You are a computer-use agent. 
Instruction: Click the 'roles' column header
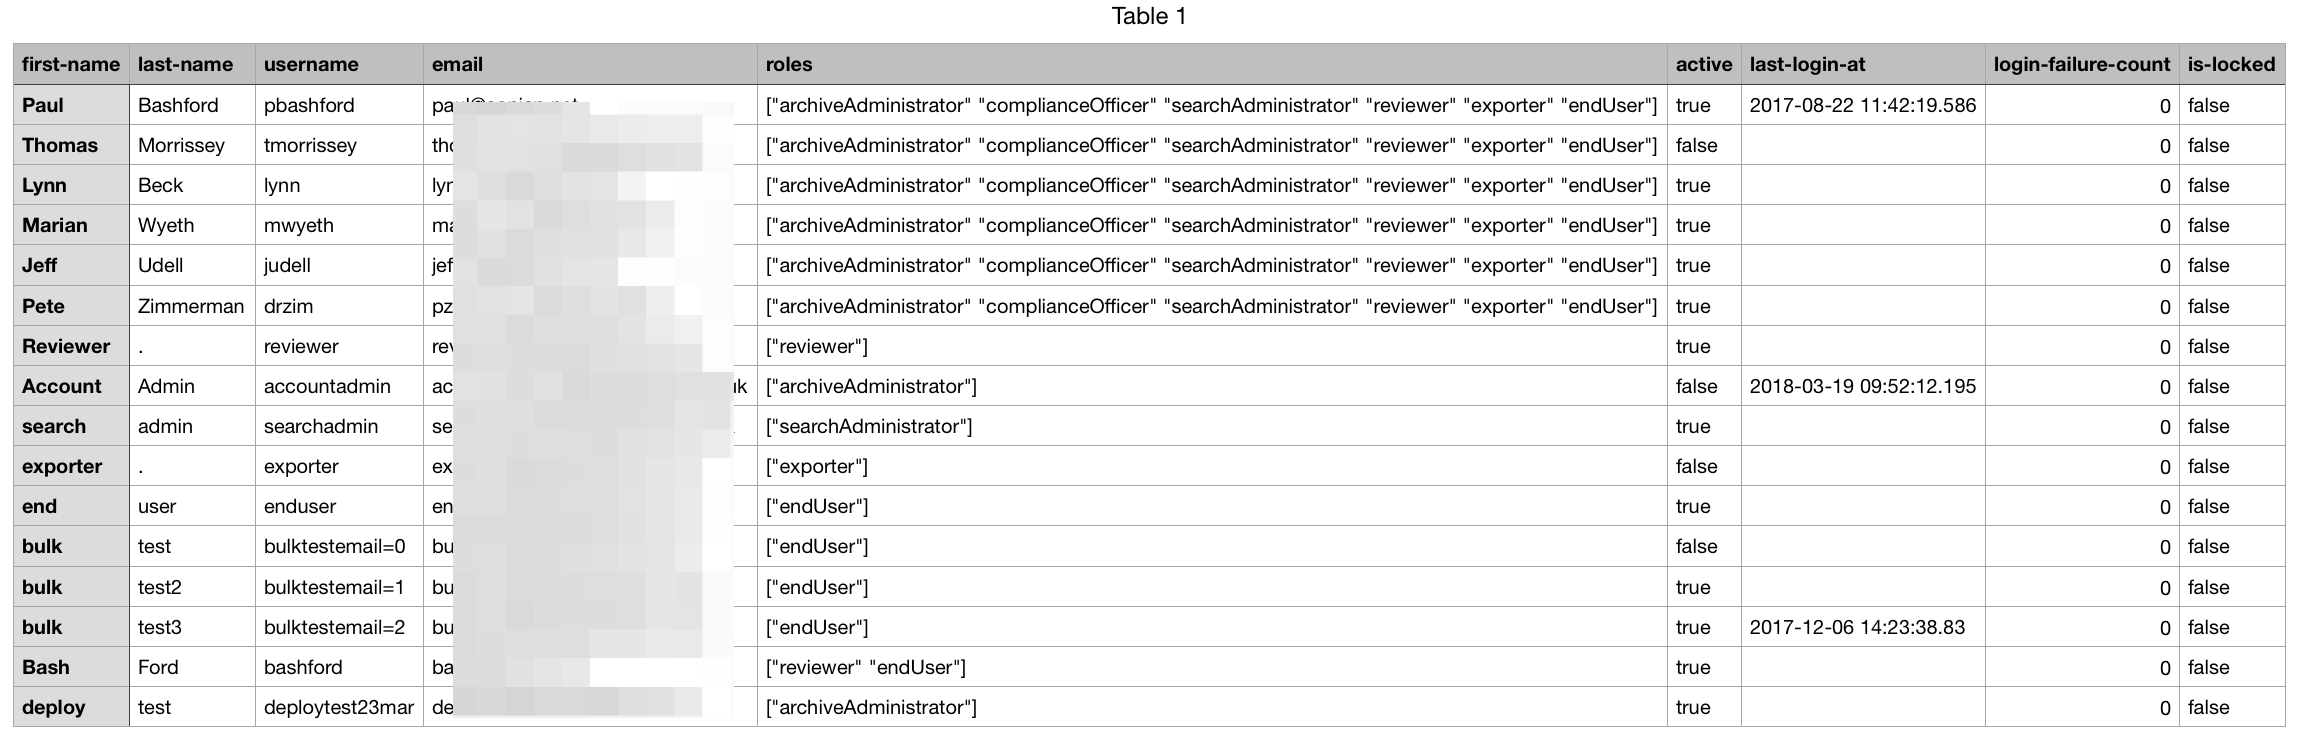(789, 65)
